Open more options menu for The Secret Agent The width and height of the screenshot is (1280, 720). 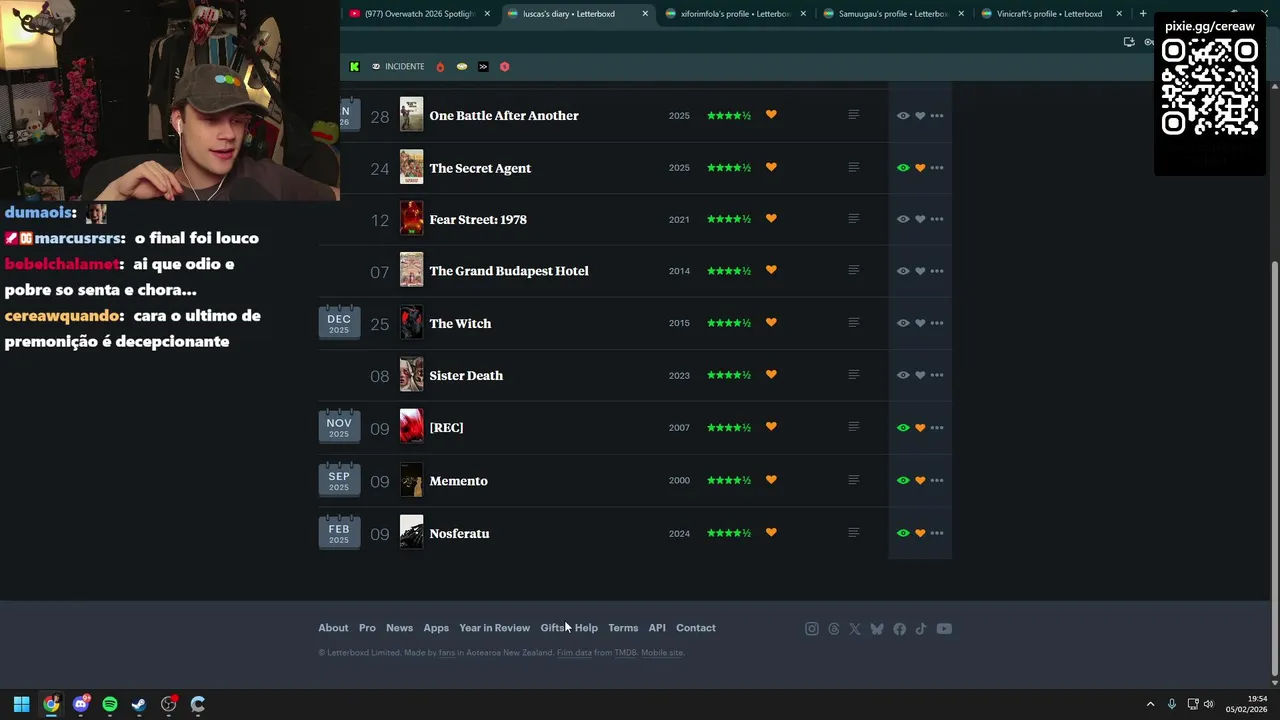click(937, 168)
